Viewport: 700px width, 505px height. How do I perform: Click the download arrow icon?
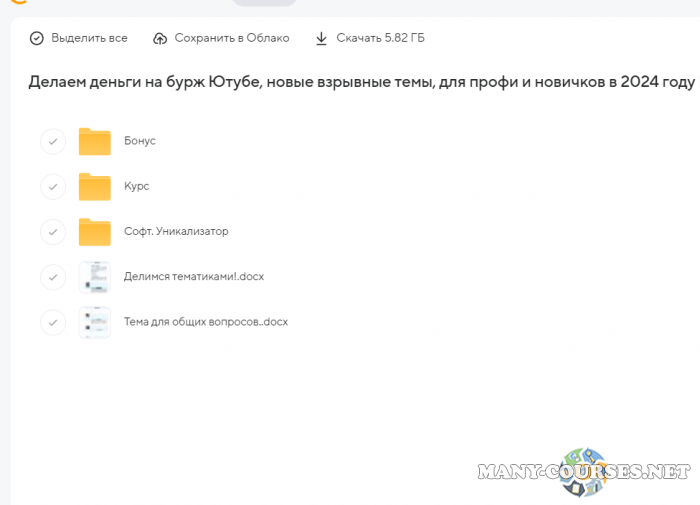pos(321,38)
